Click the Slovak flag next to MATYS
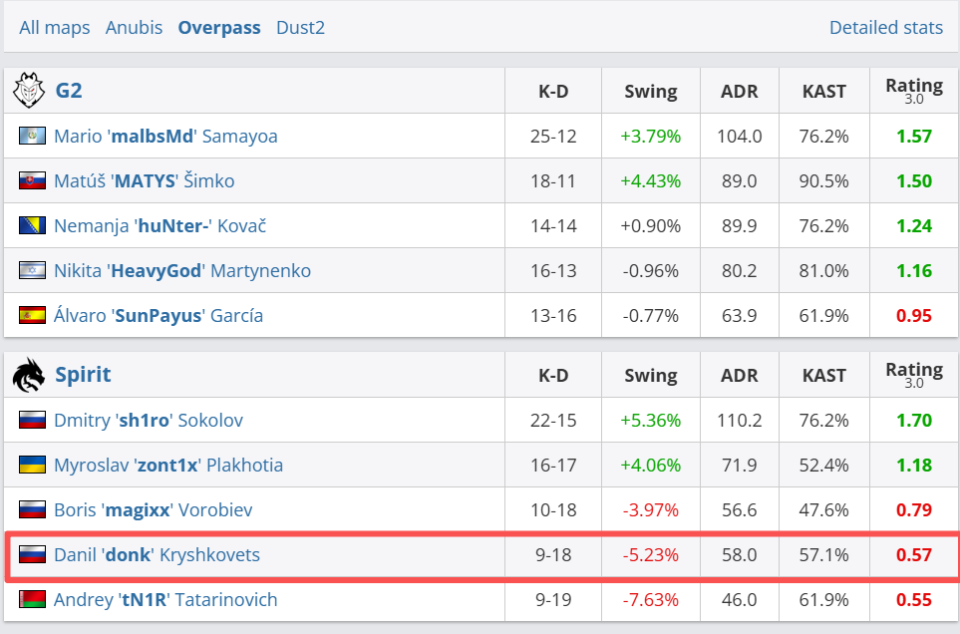 (x=32, y=181)
